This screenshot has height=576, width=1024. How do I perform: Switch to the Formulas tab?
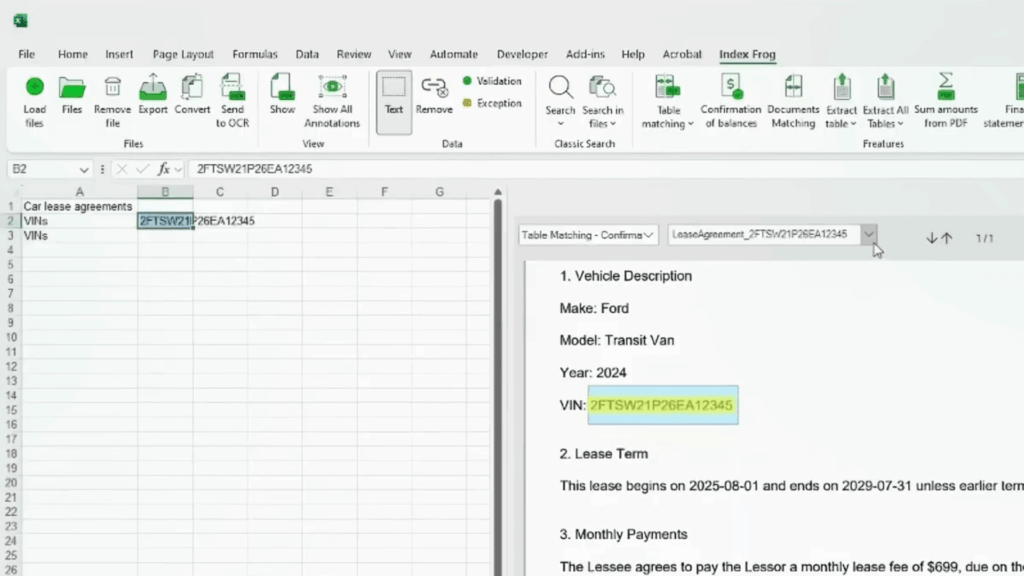coord(255,54)
